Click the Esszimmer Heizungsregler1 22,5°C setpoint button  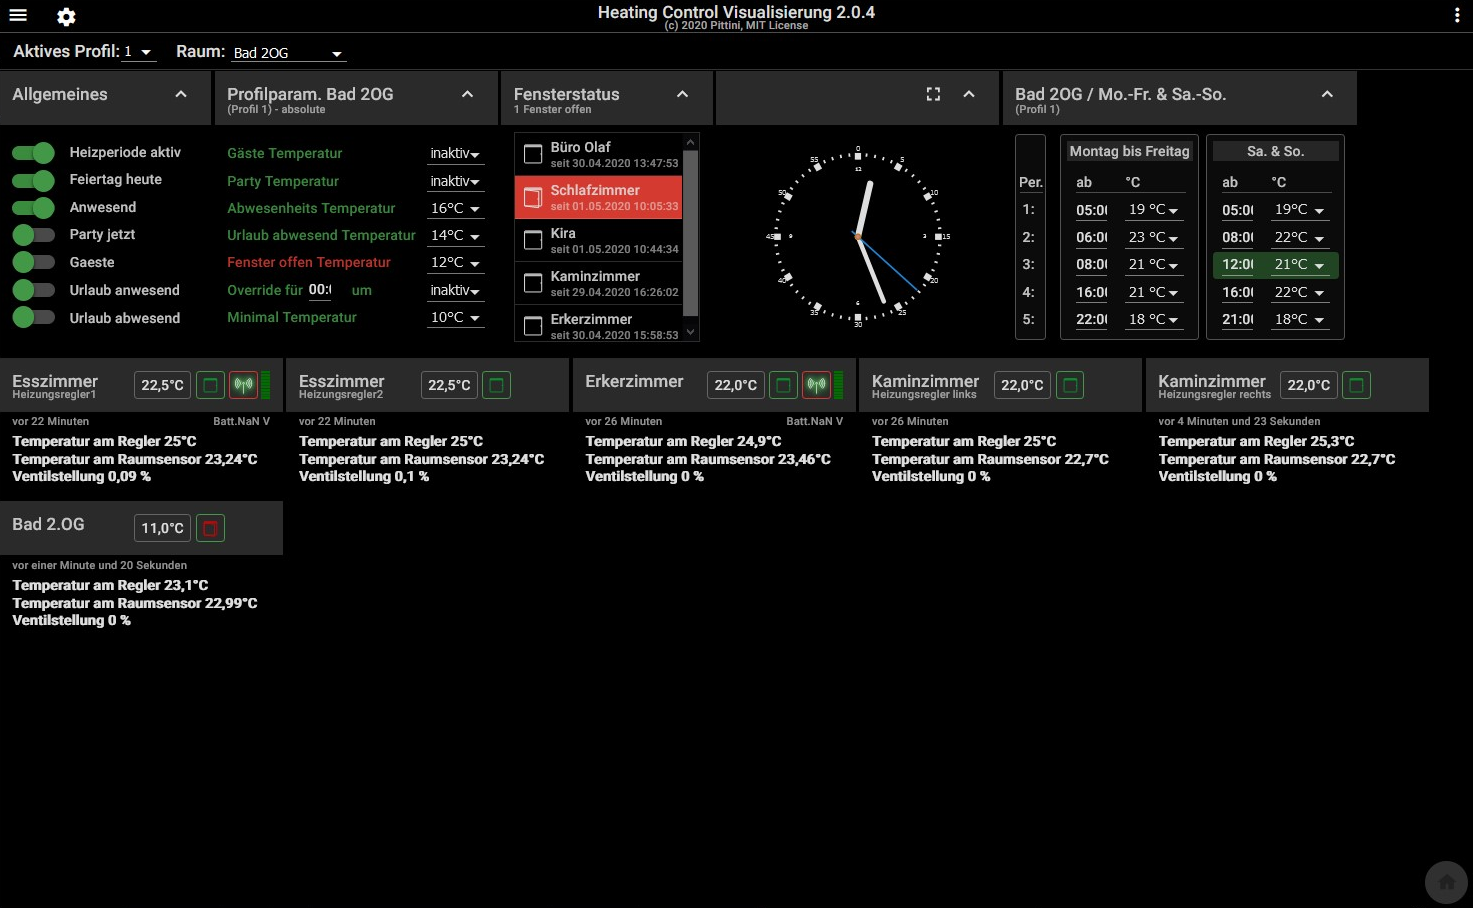[162, 385]
